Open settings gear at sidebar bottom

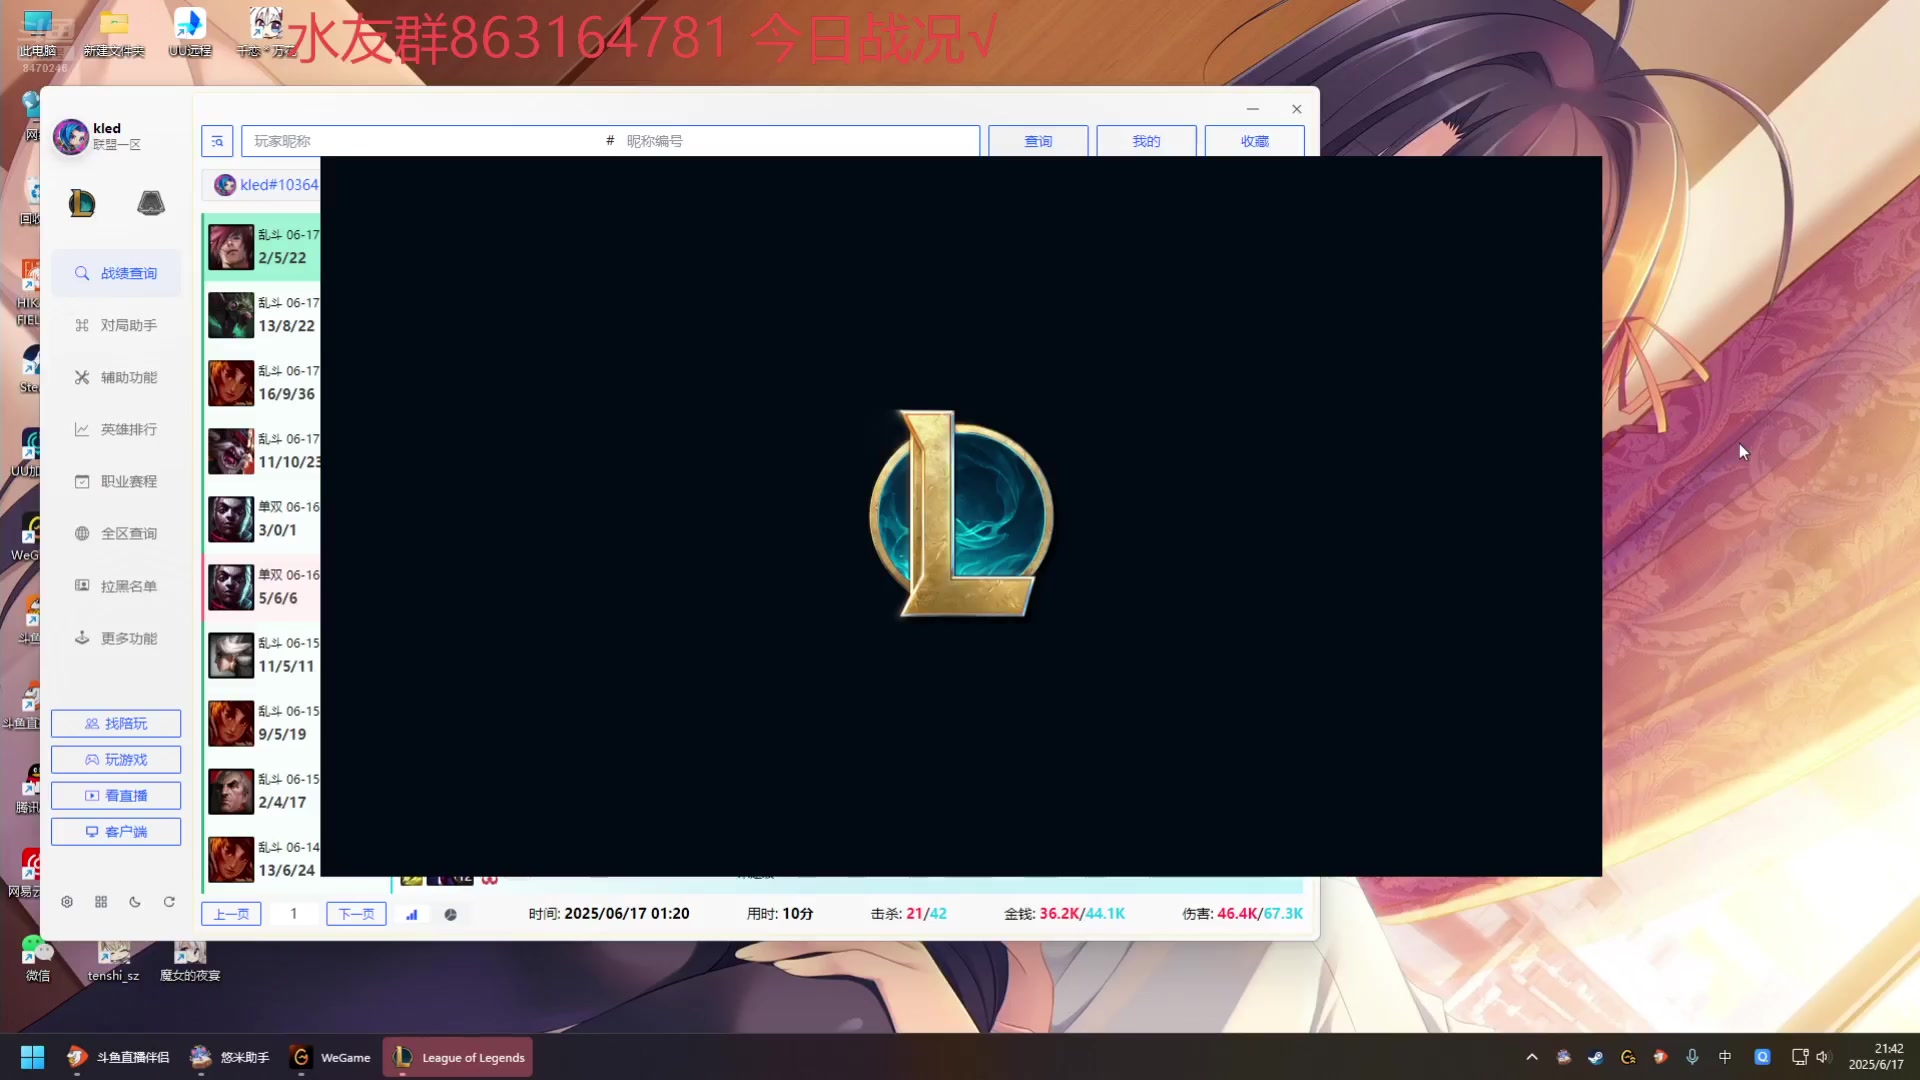click(67, 902)
